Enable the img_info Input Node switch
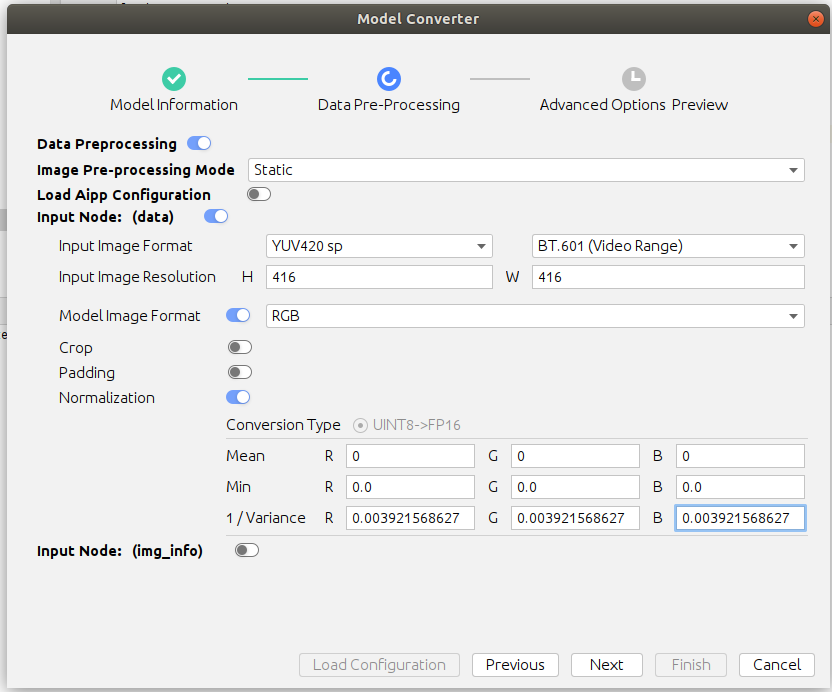Image resolution: width=832 pixels, height=692 pixels. (246, 550)
